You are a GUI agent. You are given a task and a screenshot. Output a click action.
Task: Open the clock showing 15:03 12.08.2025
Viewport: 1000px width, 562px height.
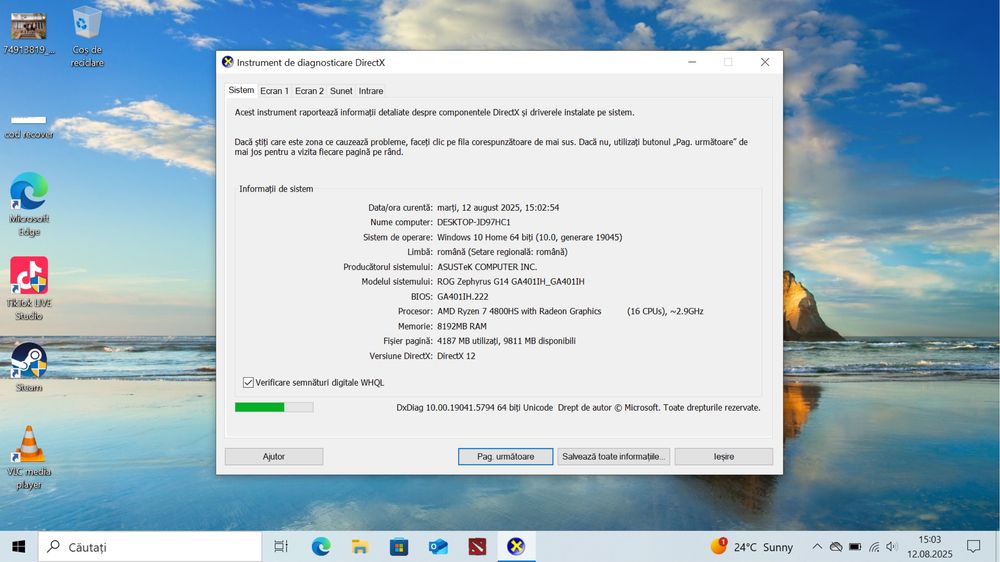[930, 547]
